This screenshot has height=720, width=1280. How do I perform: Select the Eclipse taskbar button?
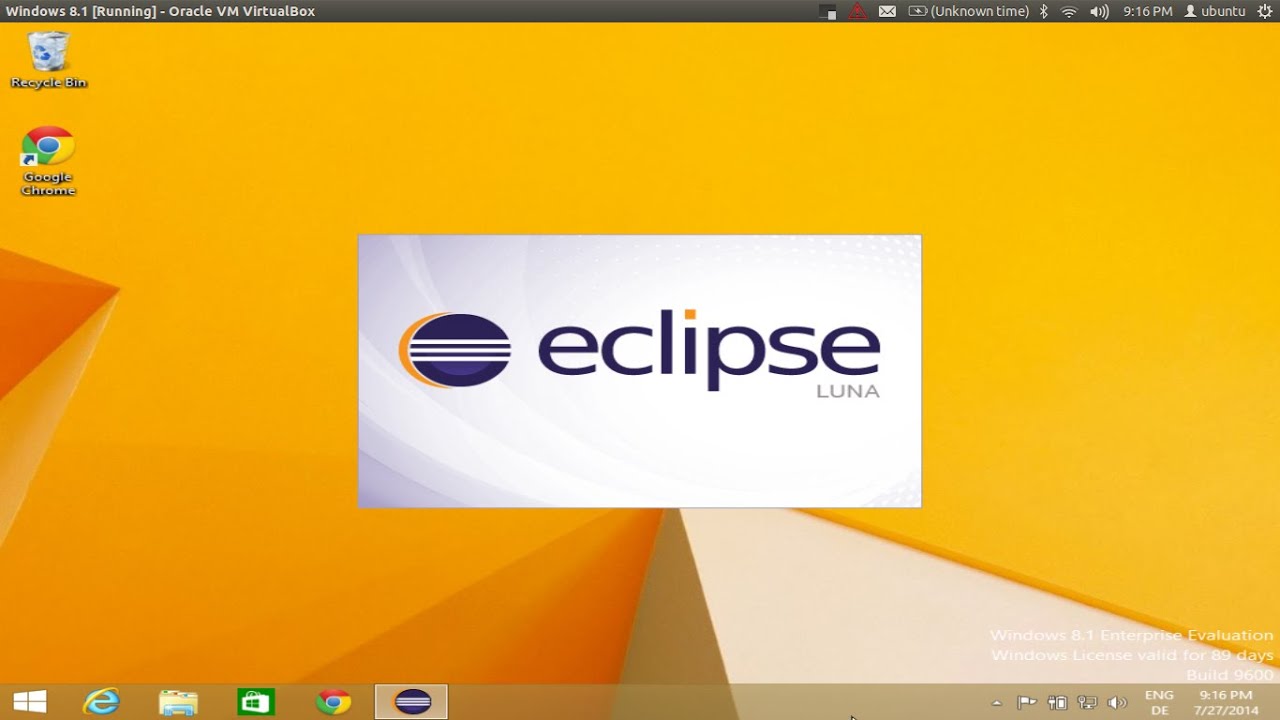pyautogui.click(x=411, y=702)
